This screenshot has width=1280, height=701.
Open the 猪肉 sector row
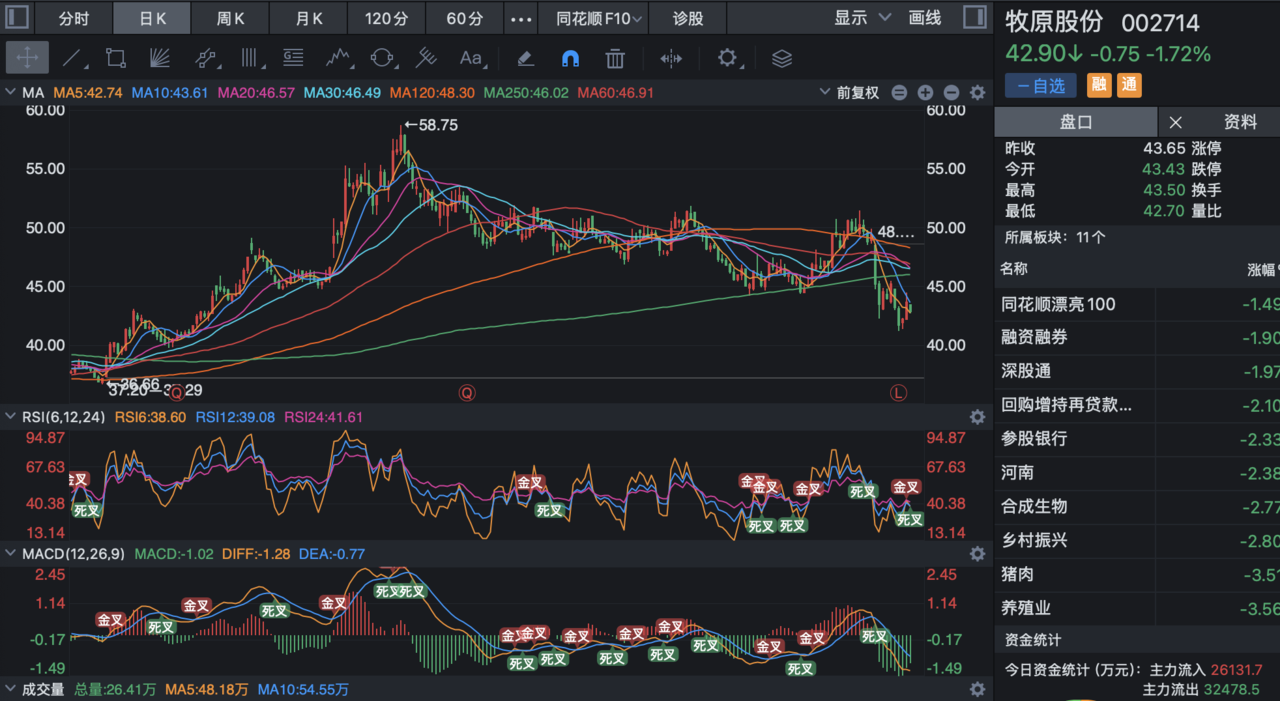[x=1137, y=574]
